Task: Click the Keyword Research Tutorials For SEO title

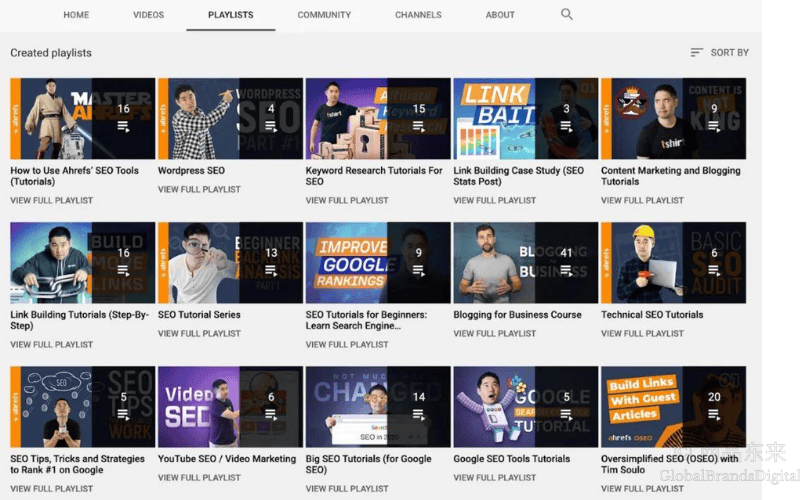Action: coord(374,176)
